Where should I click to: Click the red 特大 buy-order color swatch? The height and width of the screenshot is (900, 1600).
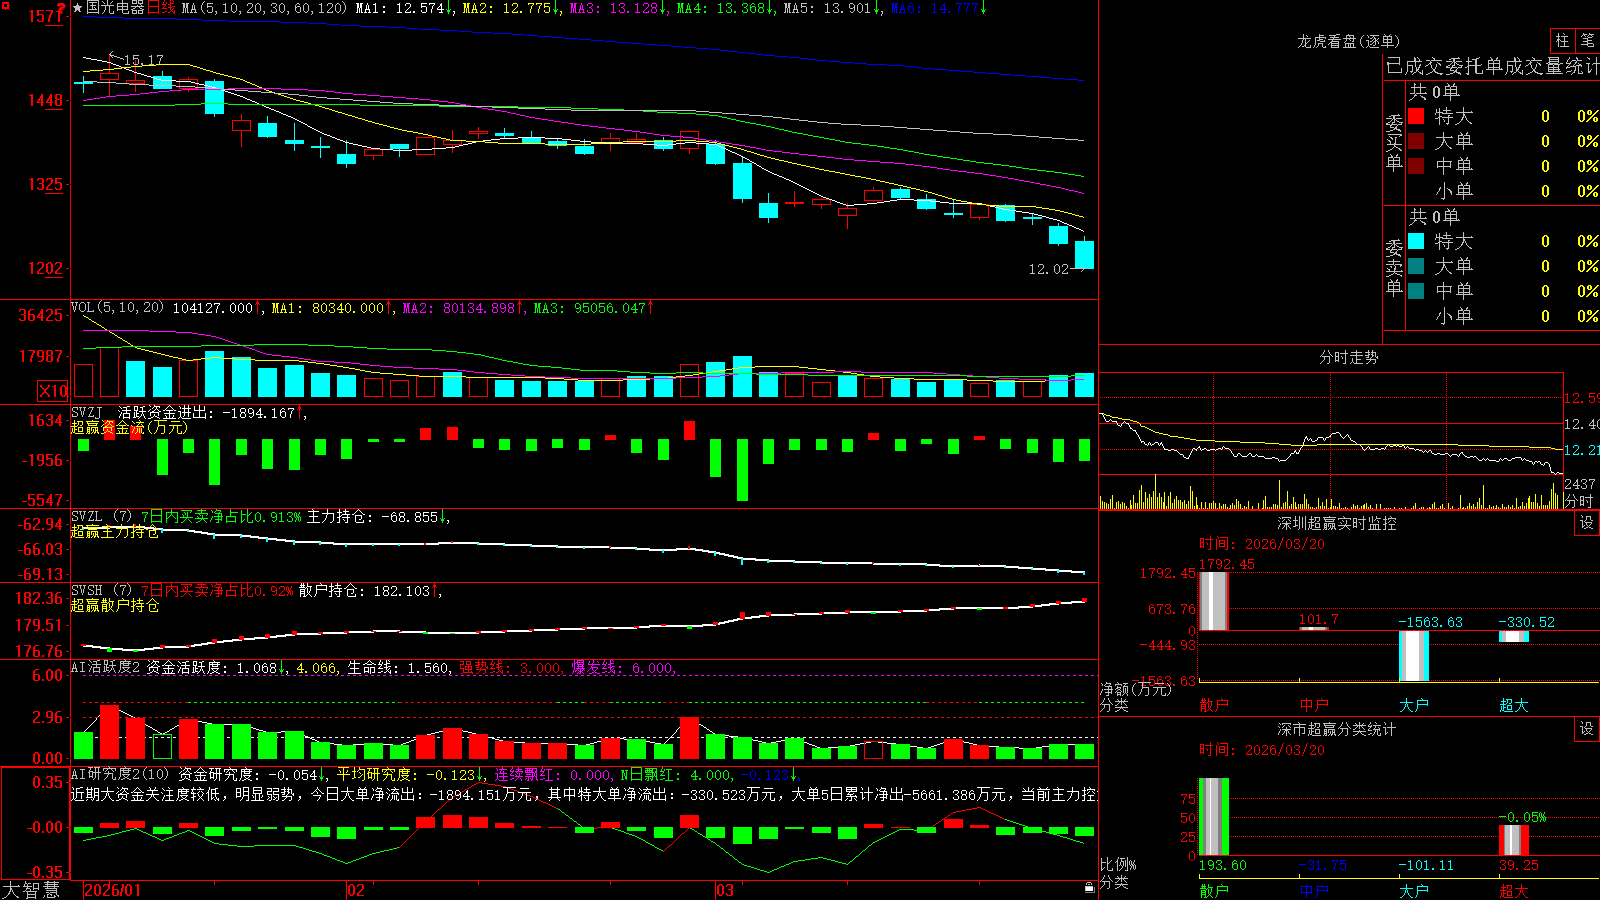coord(1416,116)
